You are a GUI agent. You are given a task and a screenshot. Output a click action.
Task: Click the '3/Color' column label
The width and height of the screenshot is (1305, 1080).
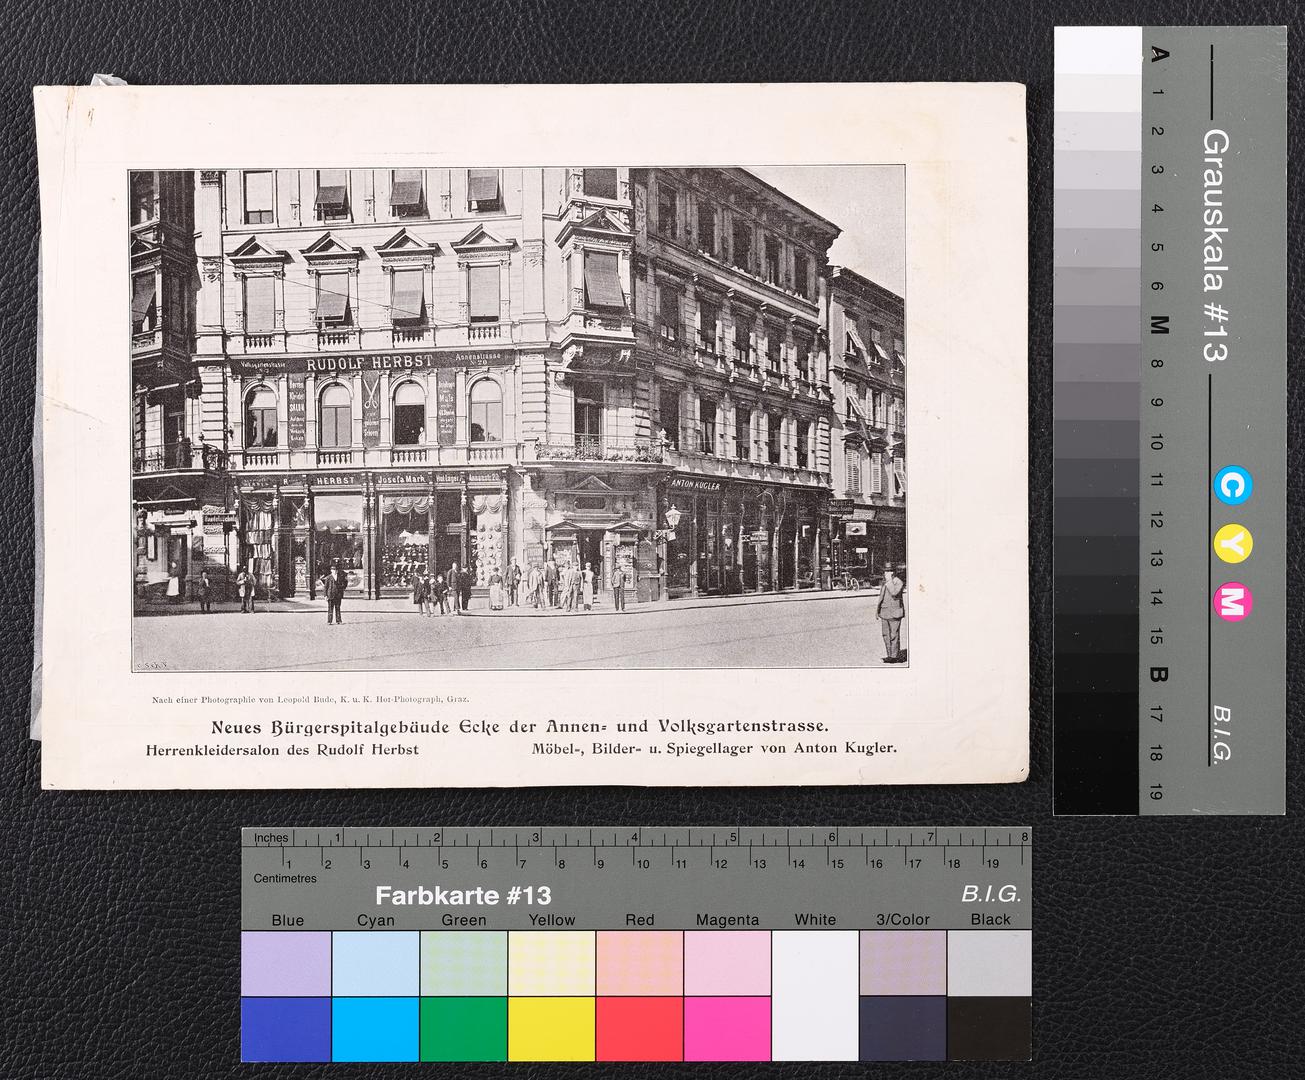903,920
